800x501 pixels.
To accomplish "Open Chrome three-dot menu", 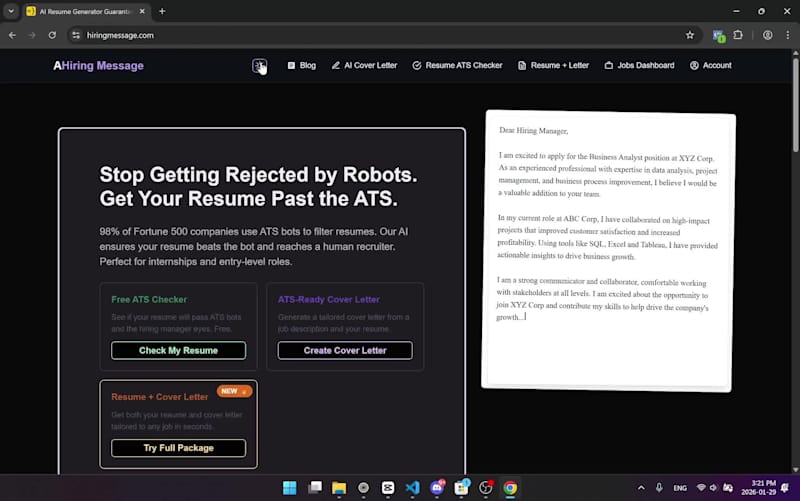I will coord(788,35).
